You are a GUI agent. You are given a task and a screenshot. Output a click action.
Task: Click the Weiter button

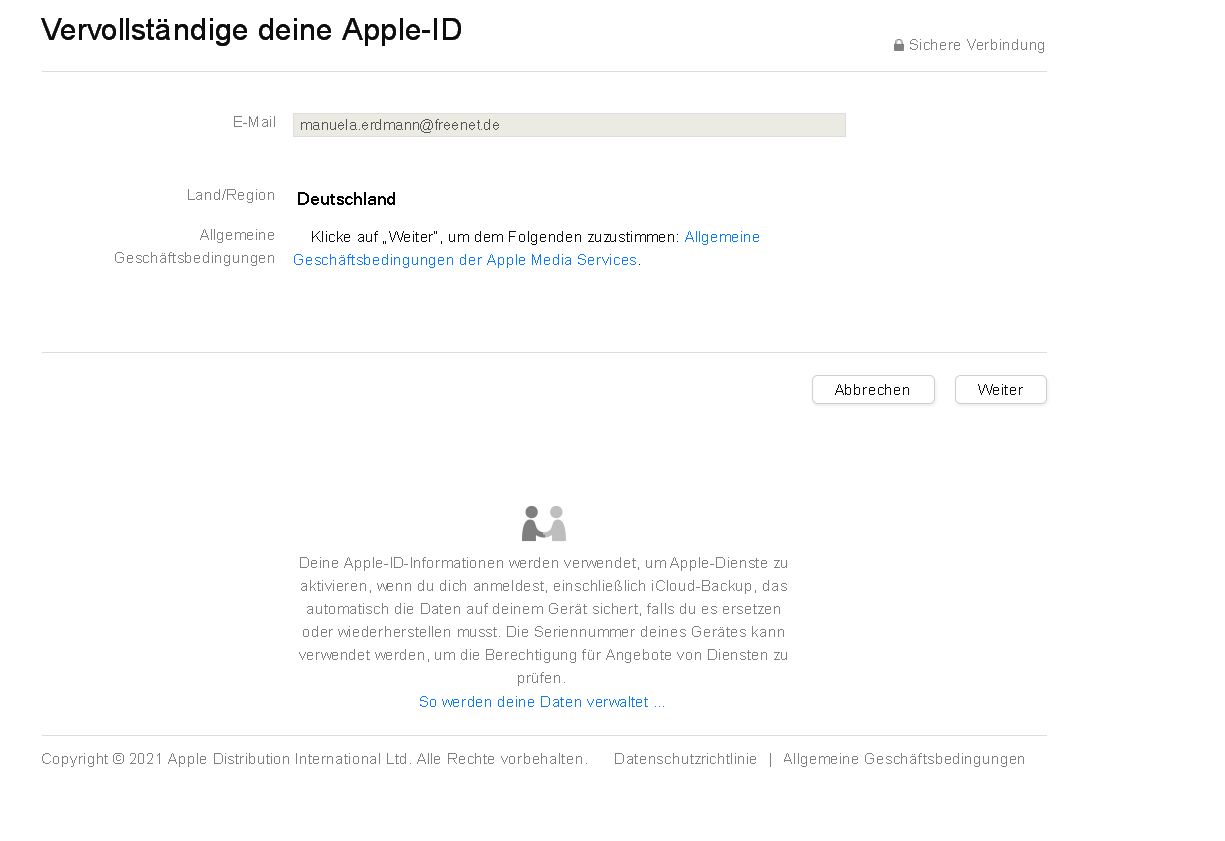(1000, 390)
